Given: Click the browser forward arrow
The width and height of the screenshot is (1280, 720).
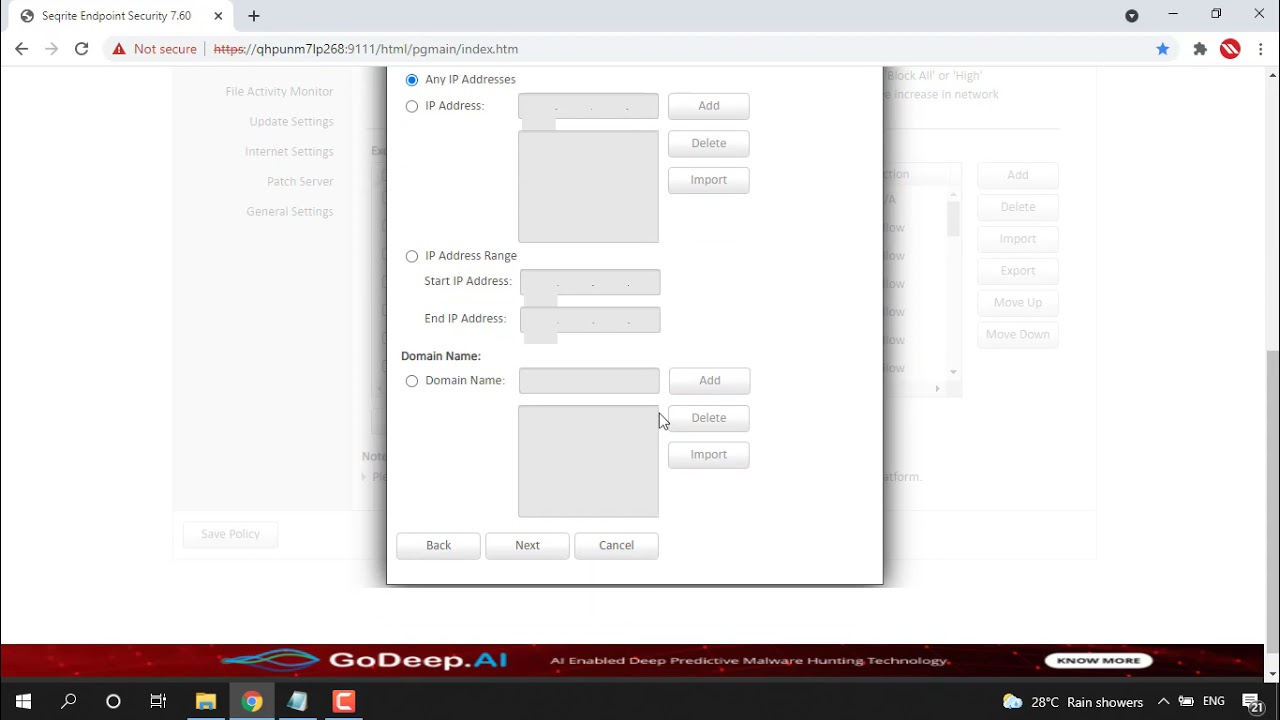Looking at the screenshot, I should pyautogui.click(x=52, y=49).
